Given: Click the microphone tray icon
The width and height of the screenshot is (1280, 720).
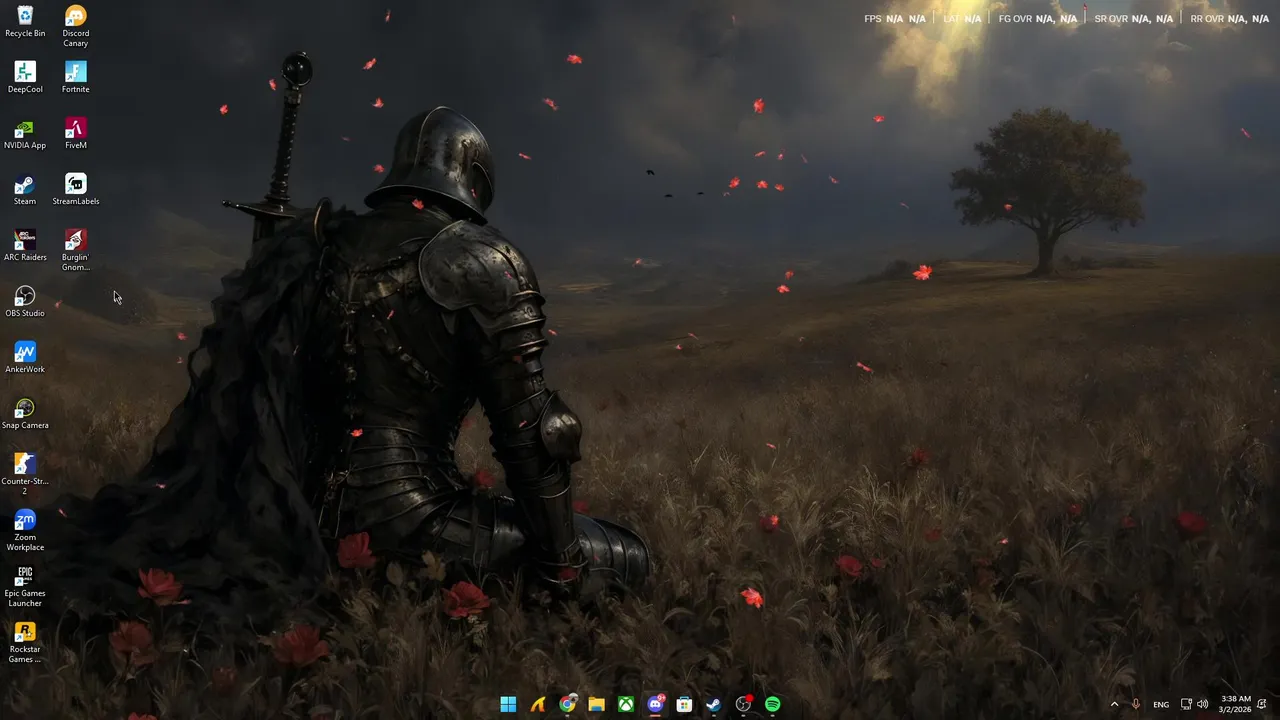Looking at the screenshot, I should (x=1135, y=704).
